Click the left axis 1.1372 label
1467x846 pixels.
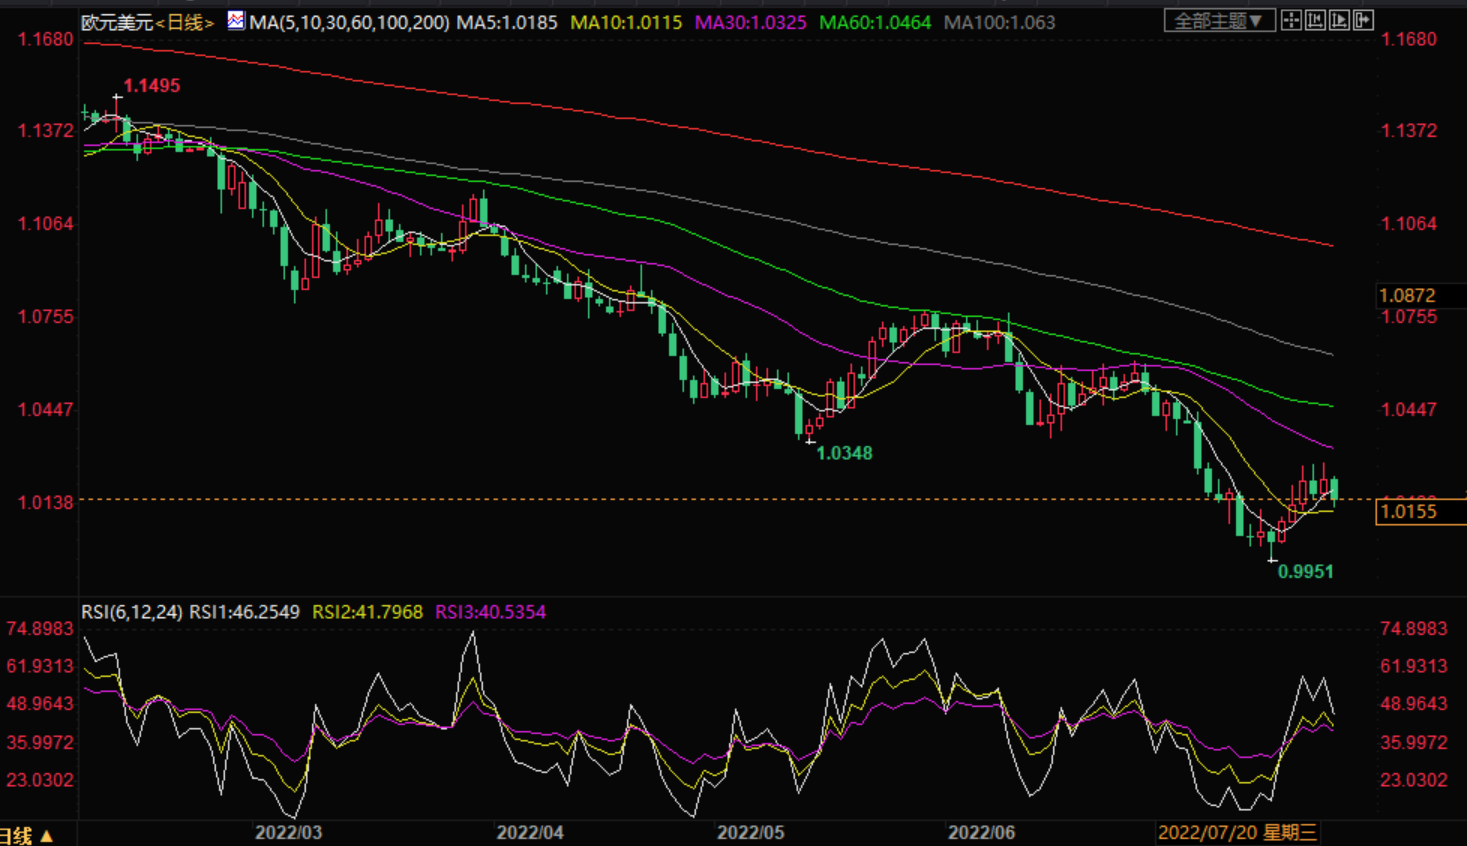[x=46, y=131]
